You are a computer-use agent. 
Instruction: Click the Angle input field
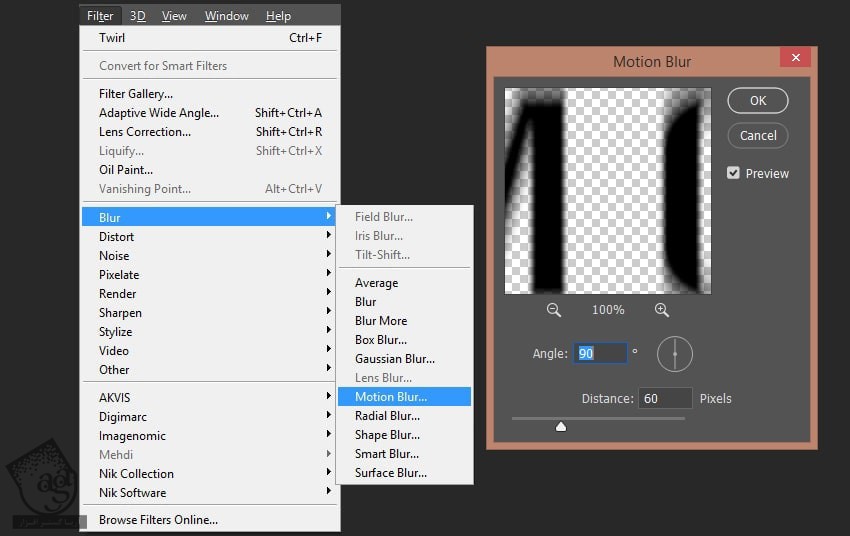(600, 353)
